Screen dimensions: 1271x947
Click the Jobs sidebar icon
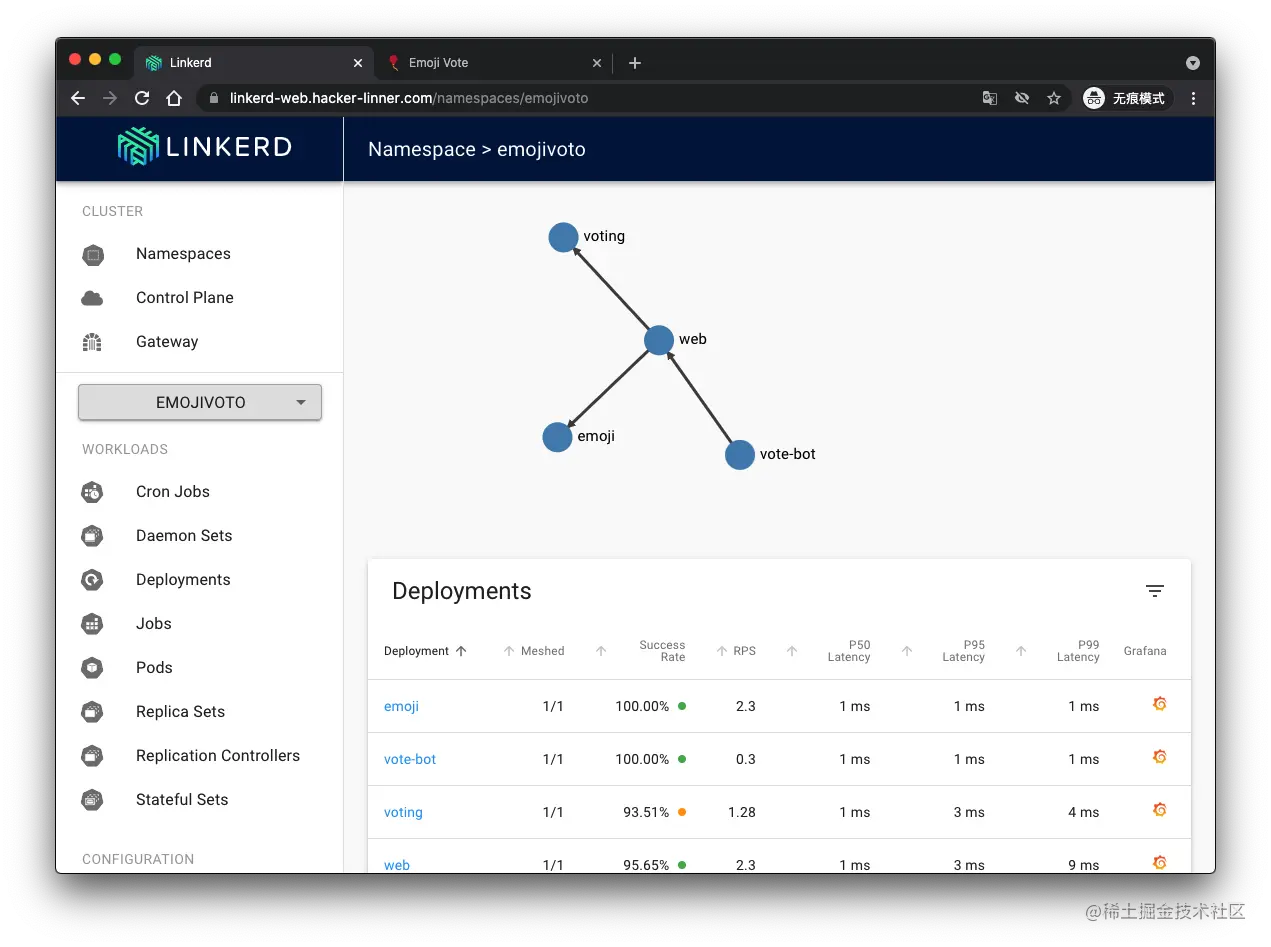tap(92, 624)
